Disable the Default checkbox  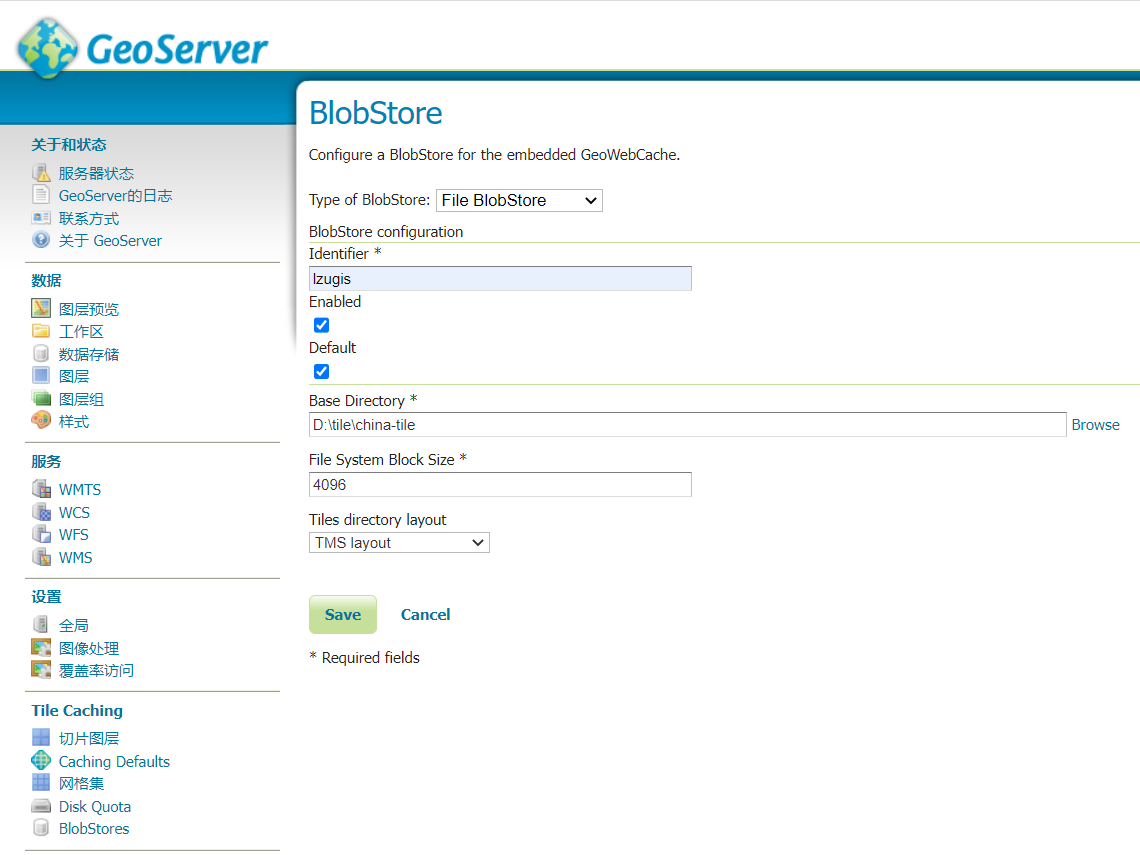321,371
